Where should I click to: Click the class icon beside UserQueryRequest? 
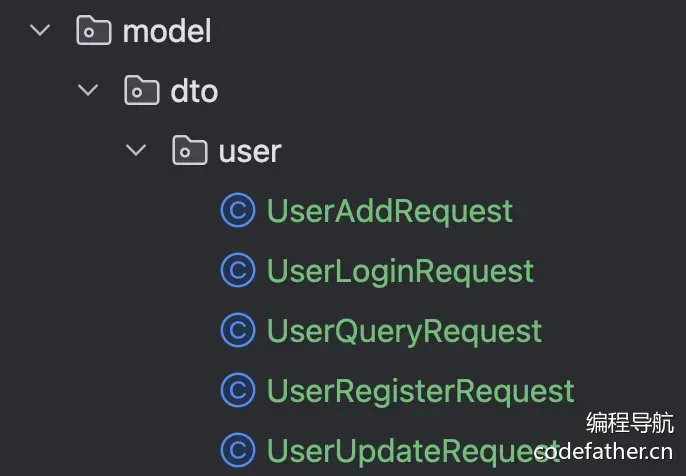[238, 330]
